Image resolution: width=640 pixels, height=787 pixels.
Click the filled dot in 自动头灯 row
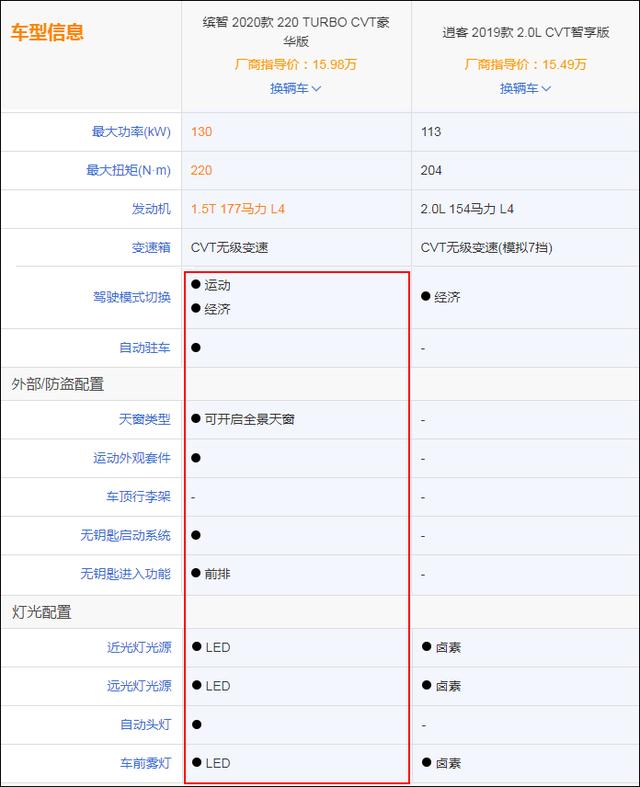197,725
